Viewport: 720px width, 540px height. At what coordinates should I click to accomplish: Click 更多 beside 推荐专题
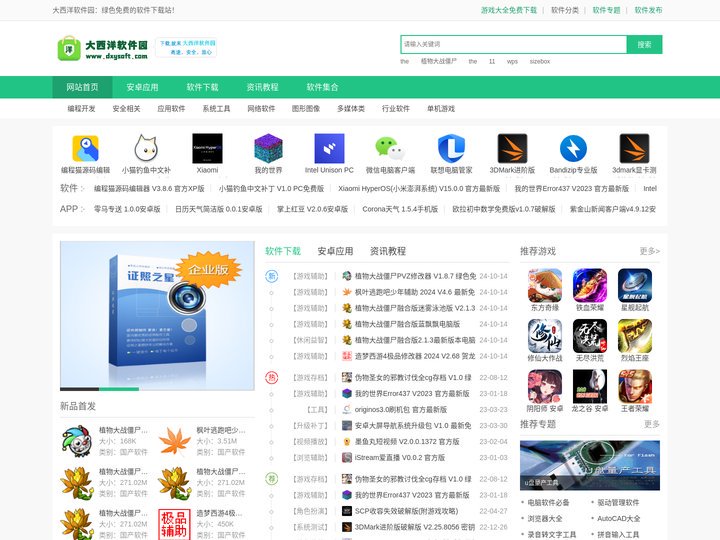coord(652,424)
